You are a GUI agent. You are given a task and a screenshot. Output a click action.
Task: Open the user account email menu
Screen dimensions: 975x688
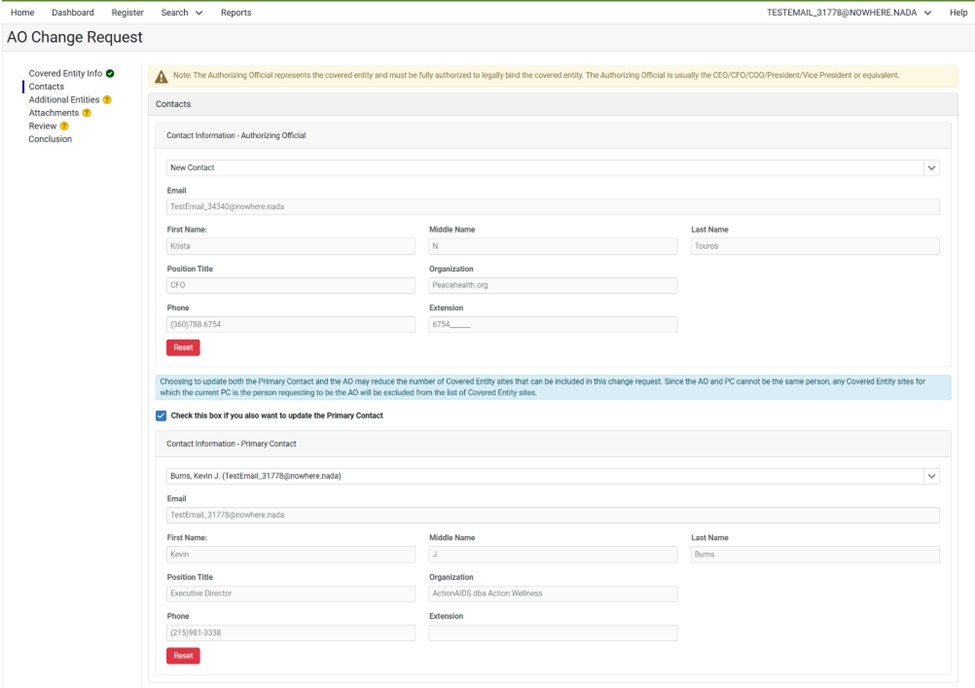[848, 12]
